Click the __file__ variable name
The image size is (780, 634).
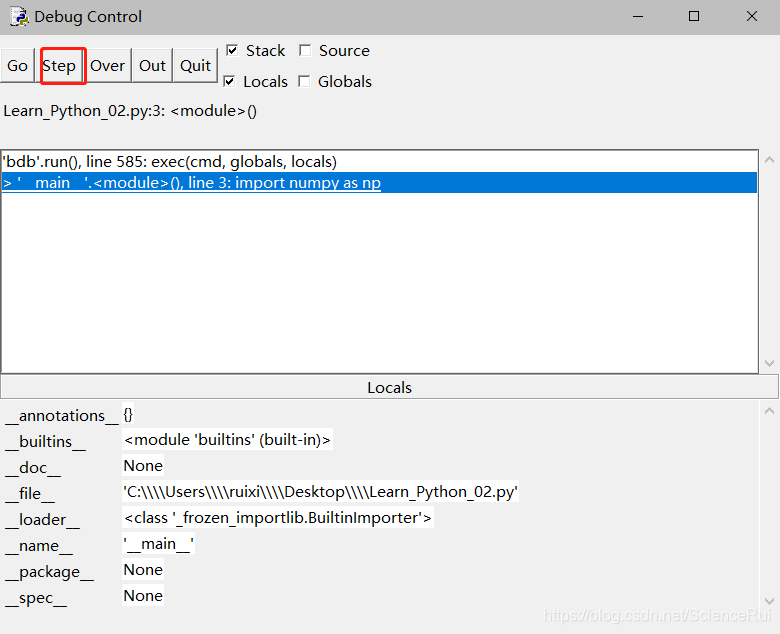[x=30, y=493]
